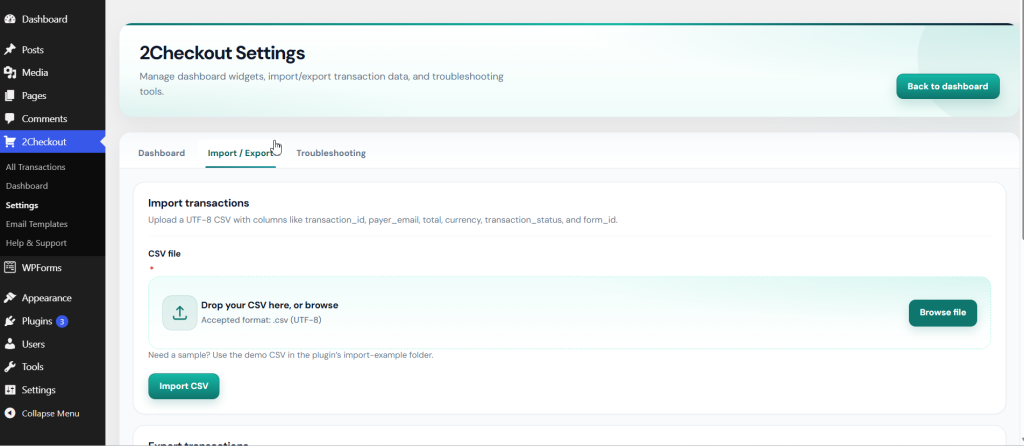Click the Settings sliders icon in sidebar
This screenshot has height=446, width=1024.
pos(10,390)
